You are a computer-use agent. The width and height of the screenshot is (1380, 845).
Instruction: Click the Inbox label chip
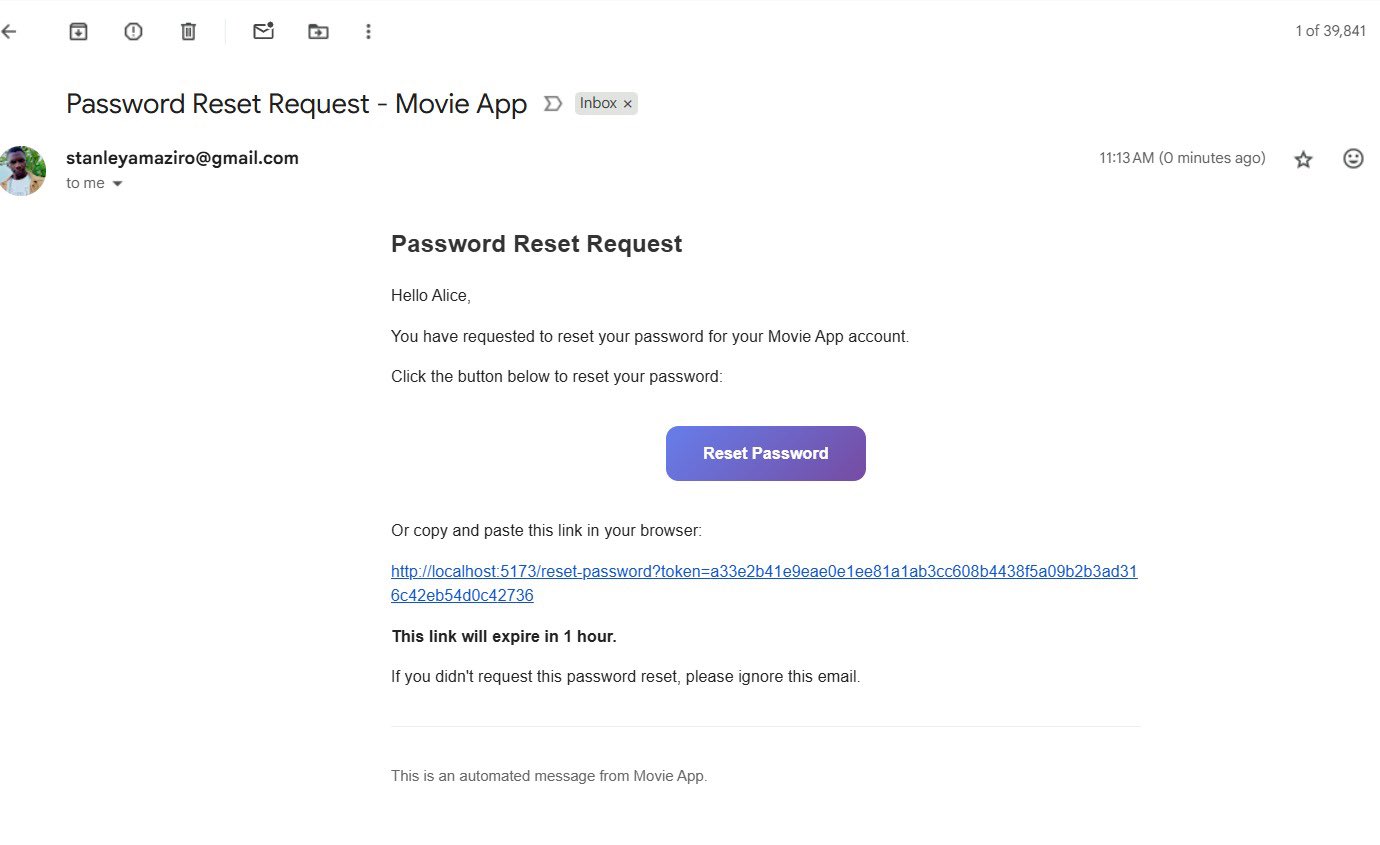(598, 104)
